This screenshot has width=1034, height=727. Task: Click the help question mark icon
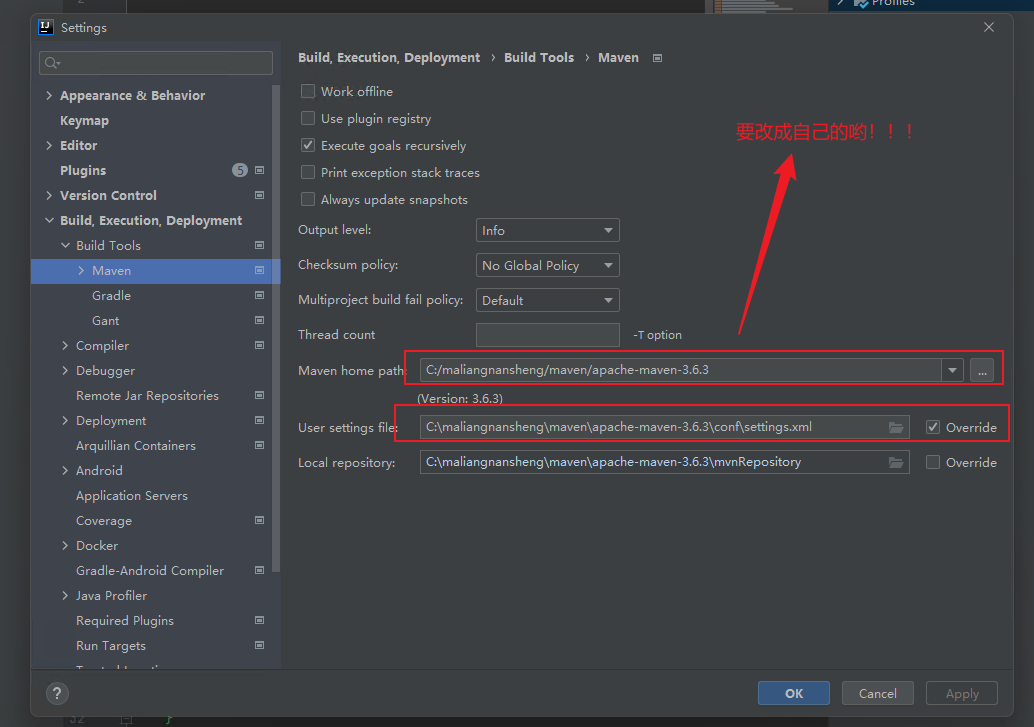[57, 693]
